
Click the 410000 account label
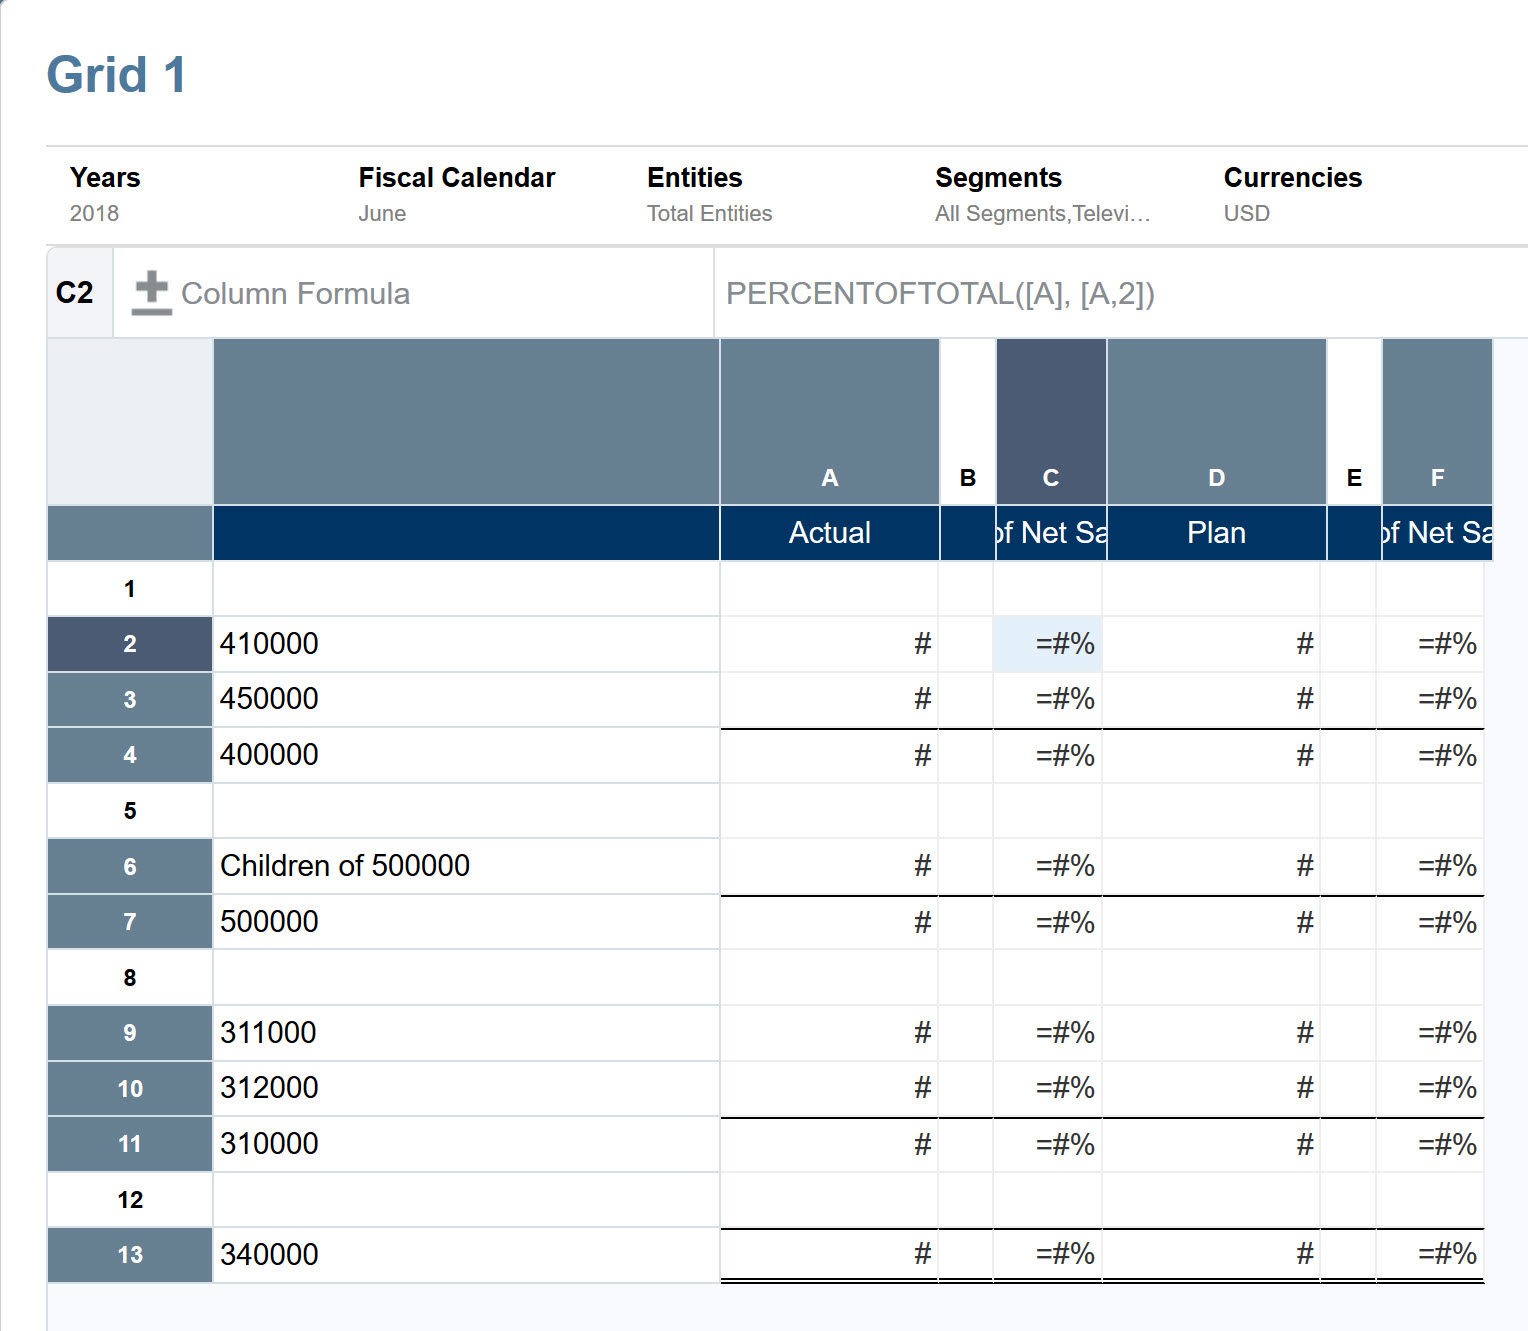269,643
